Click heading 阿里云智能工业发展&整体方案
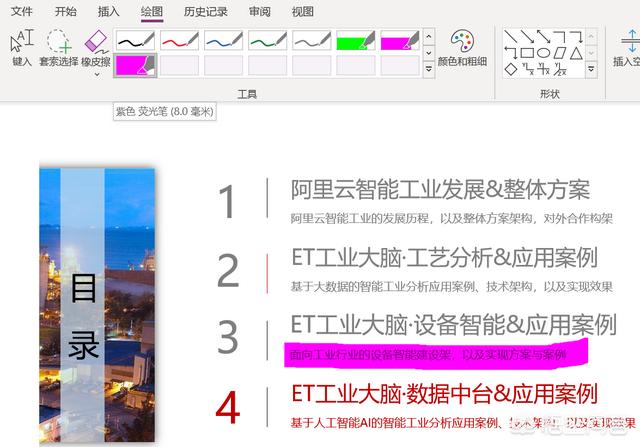Viewport: 640px width, 447px height. [x=440, y=190]
